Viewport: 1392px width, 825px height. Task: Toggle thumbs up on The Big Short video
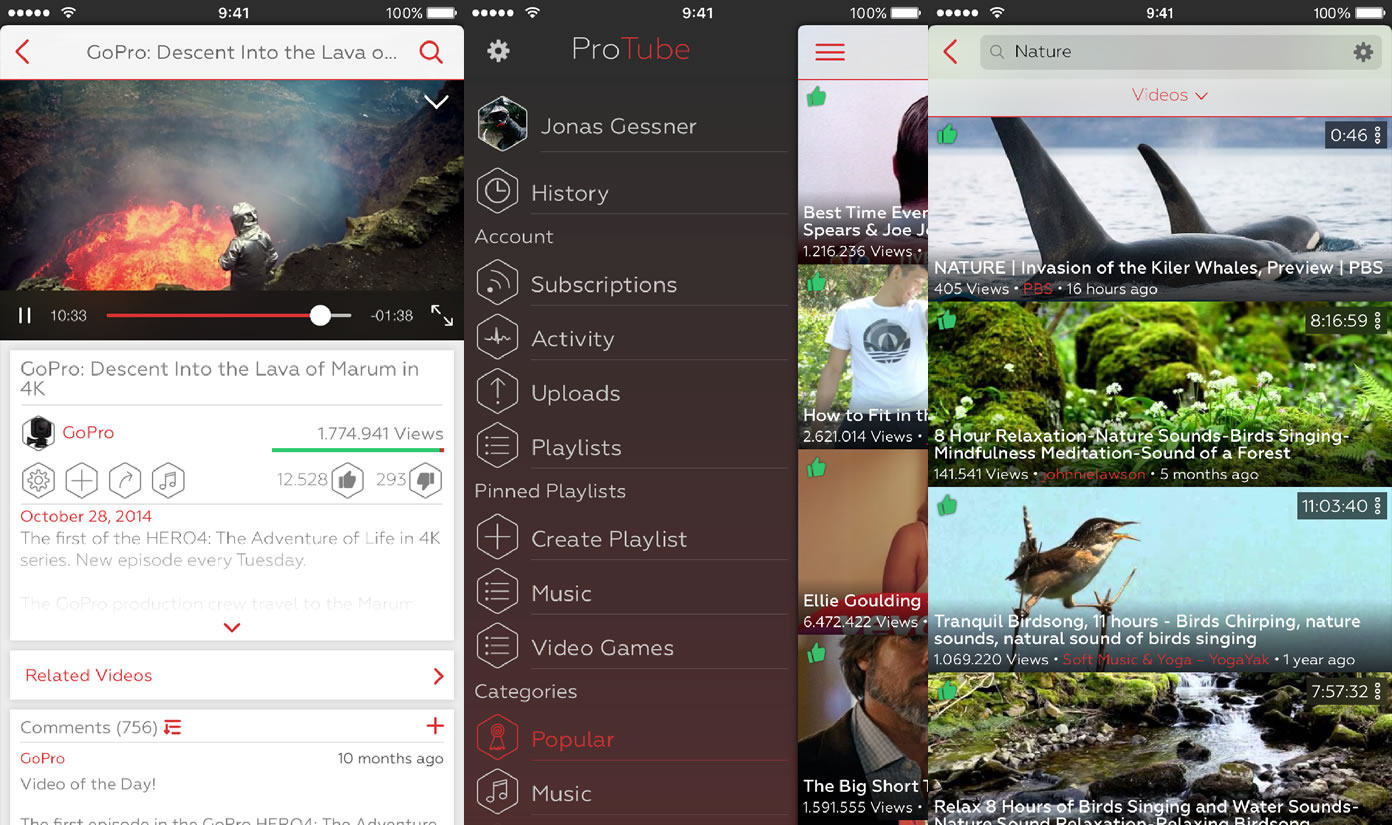tap(816, 652)
